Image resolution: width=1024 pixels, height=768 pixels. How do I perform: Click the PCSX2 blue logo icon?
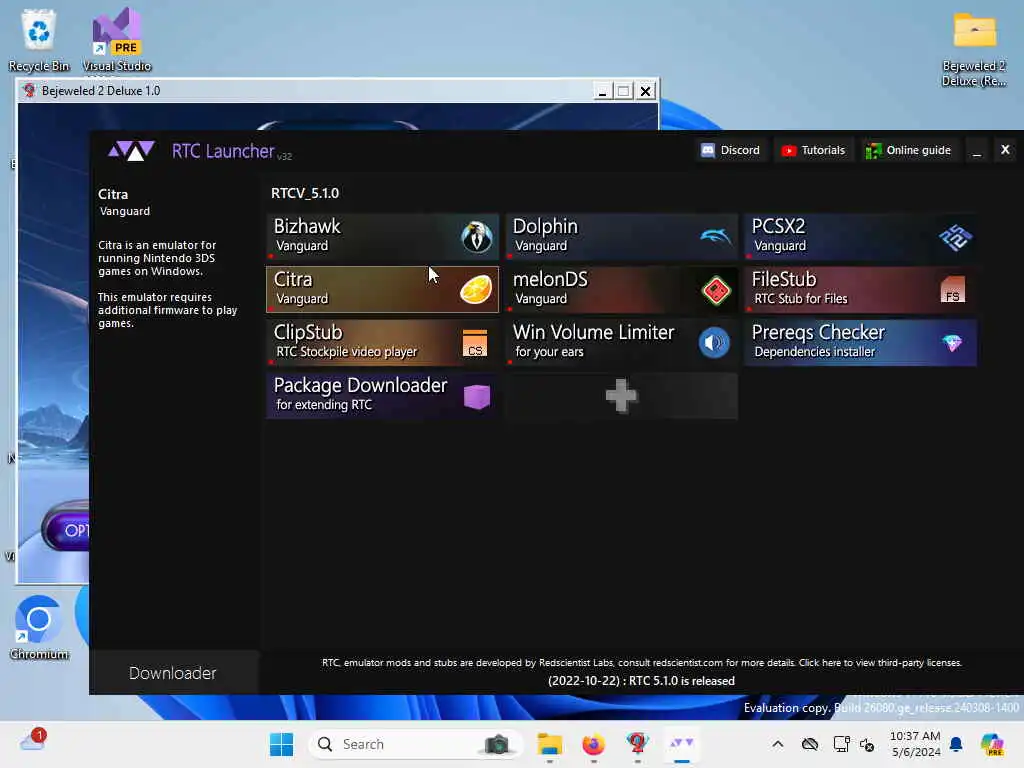tap(955, 237)
